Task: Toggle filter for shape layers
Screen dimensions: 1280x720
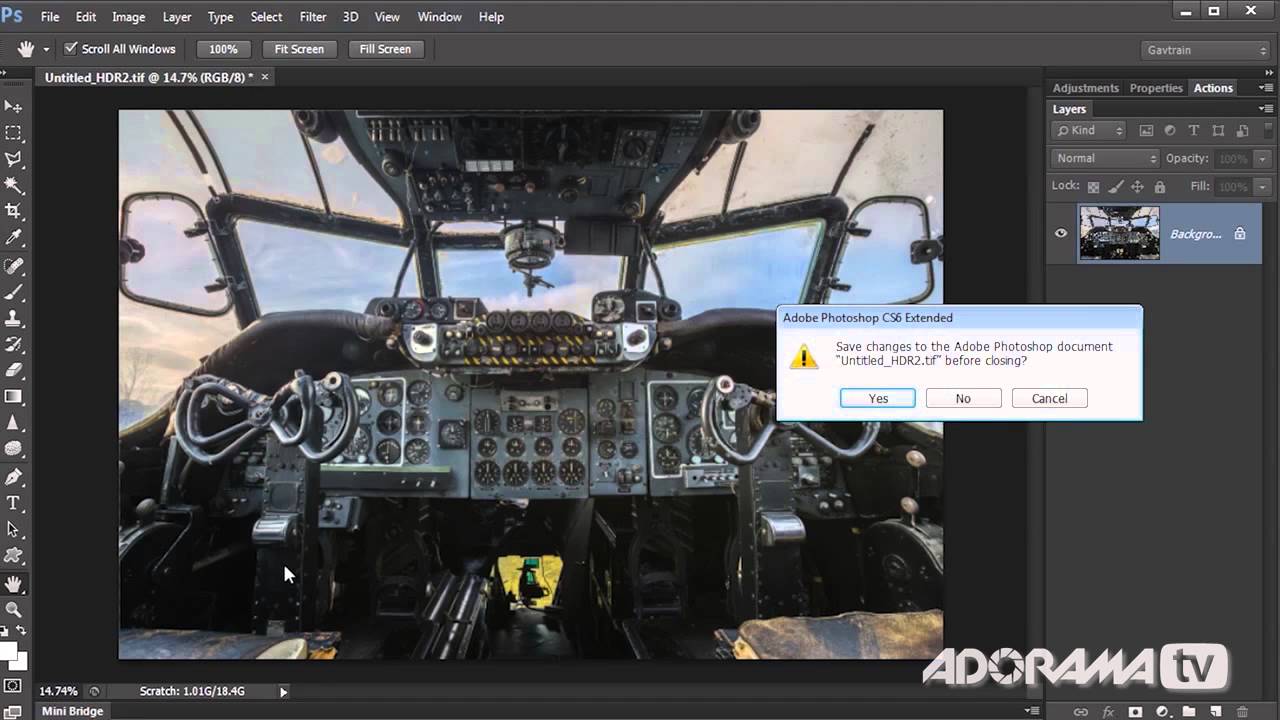Action: 1218,130
